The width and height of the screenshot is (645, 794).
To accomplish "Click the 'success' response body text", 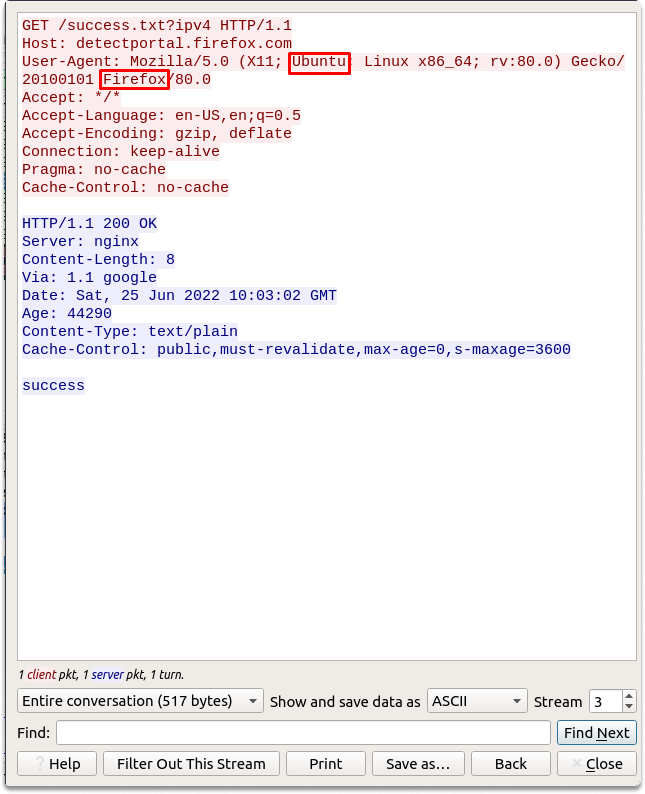I will pos(53,385).
